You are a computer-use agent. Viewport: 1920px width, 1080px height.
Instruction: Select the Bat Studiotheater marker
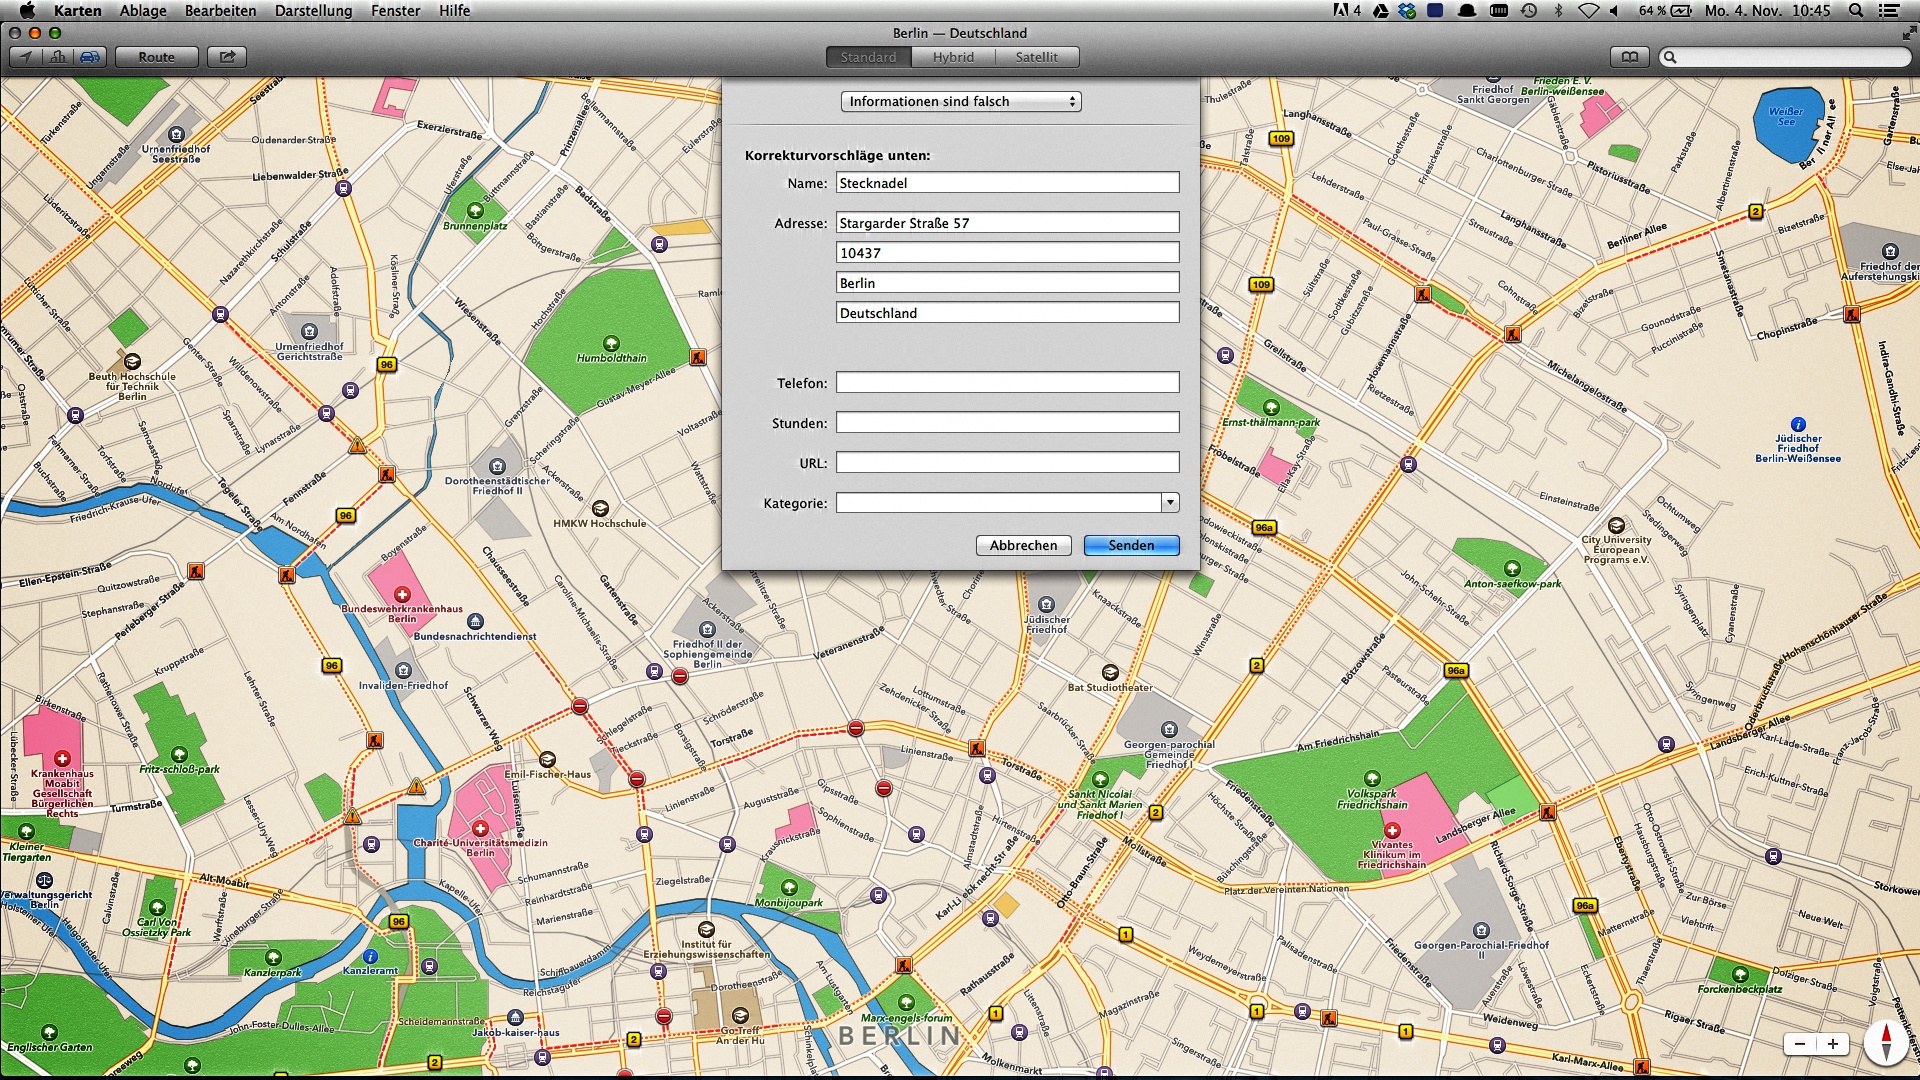click(x=1110, y=672)
